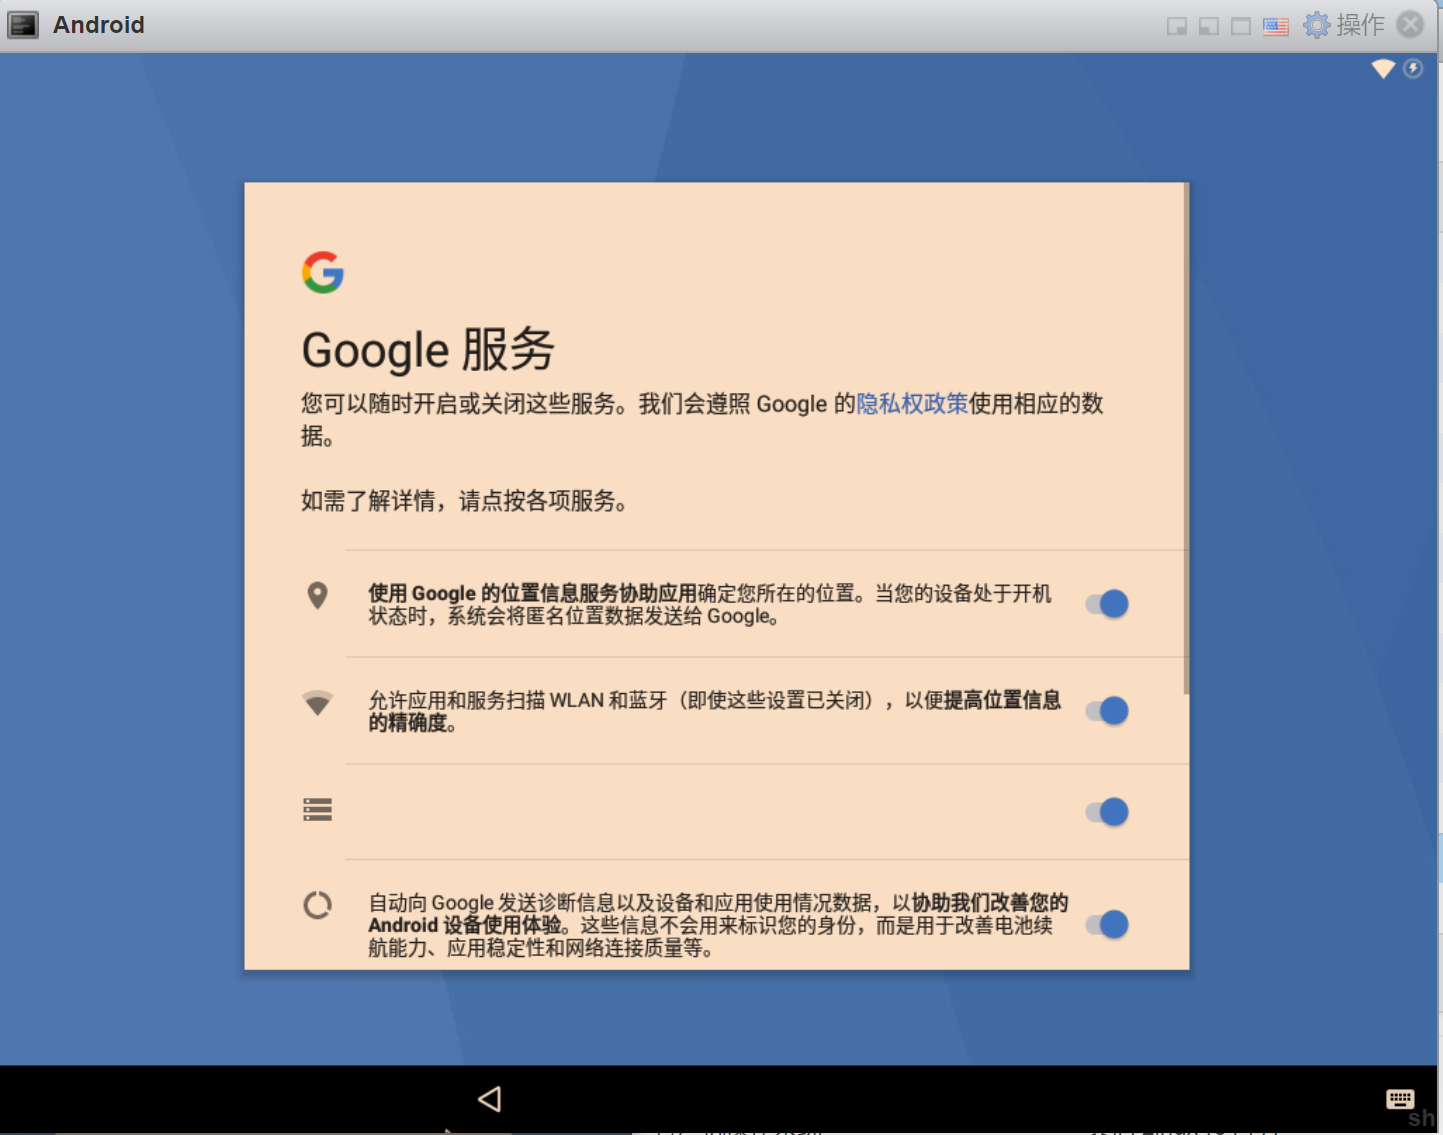This screenshot has height=1135, width=1443.
Task: Toggle off Google location services switch
Action: tap(1107, 604)
